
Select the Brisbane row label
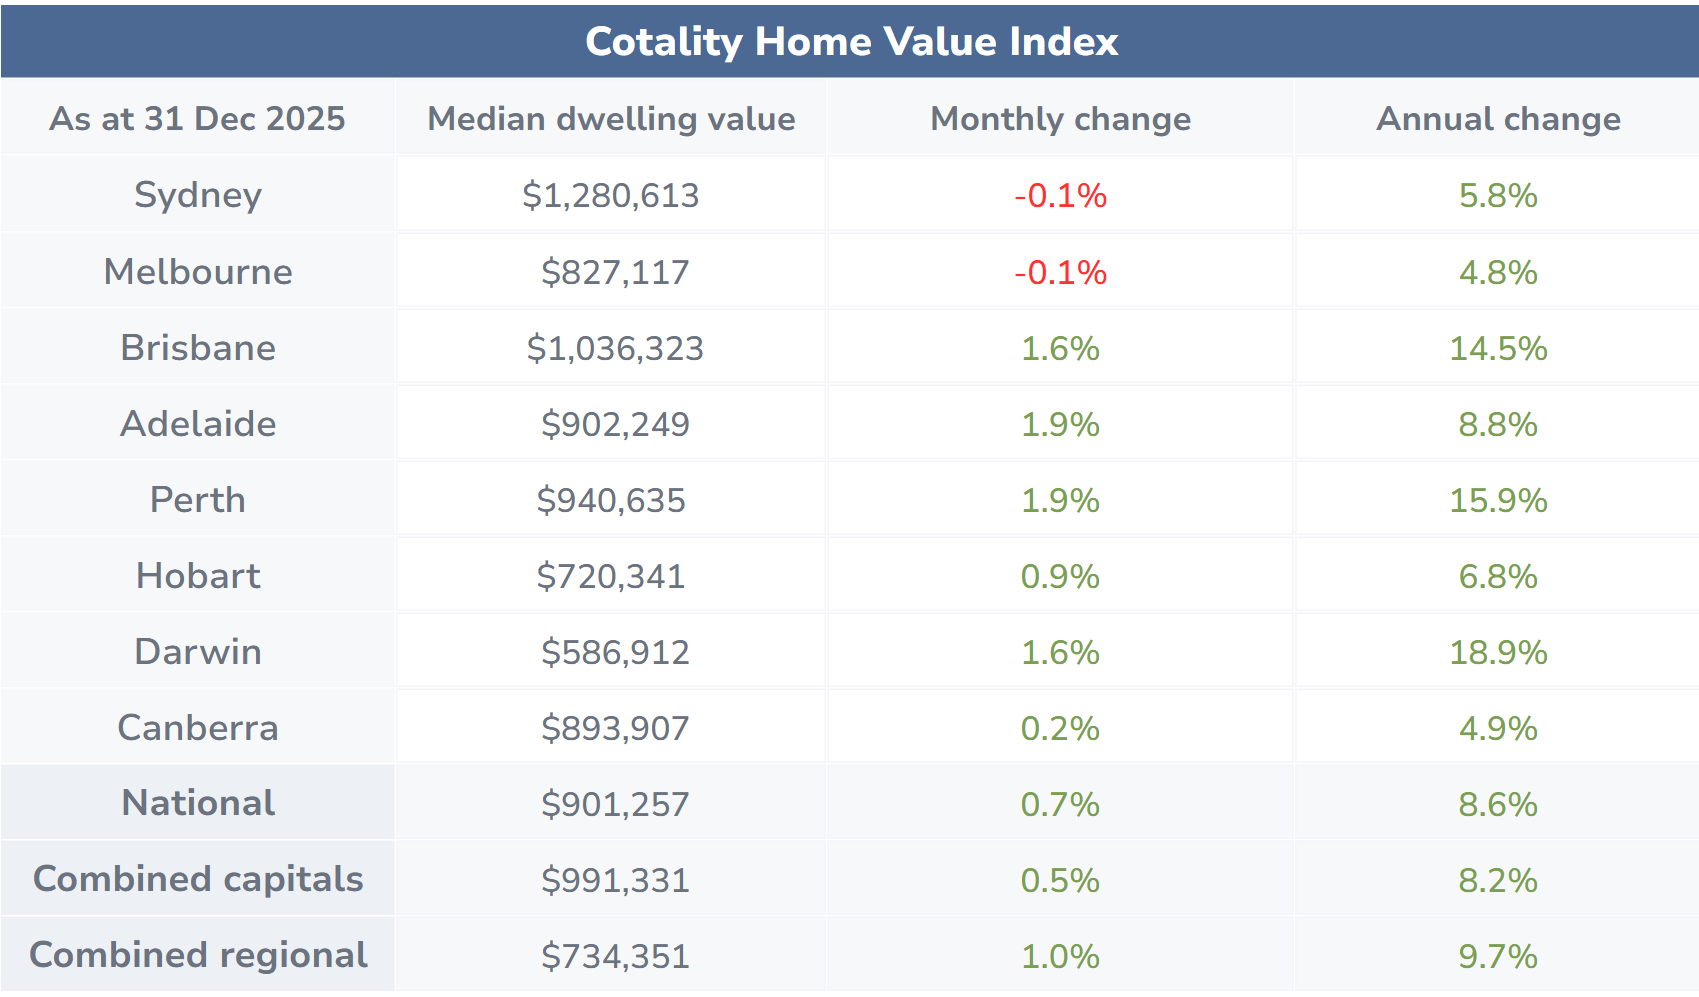[x=198, y=348]
